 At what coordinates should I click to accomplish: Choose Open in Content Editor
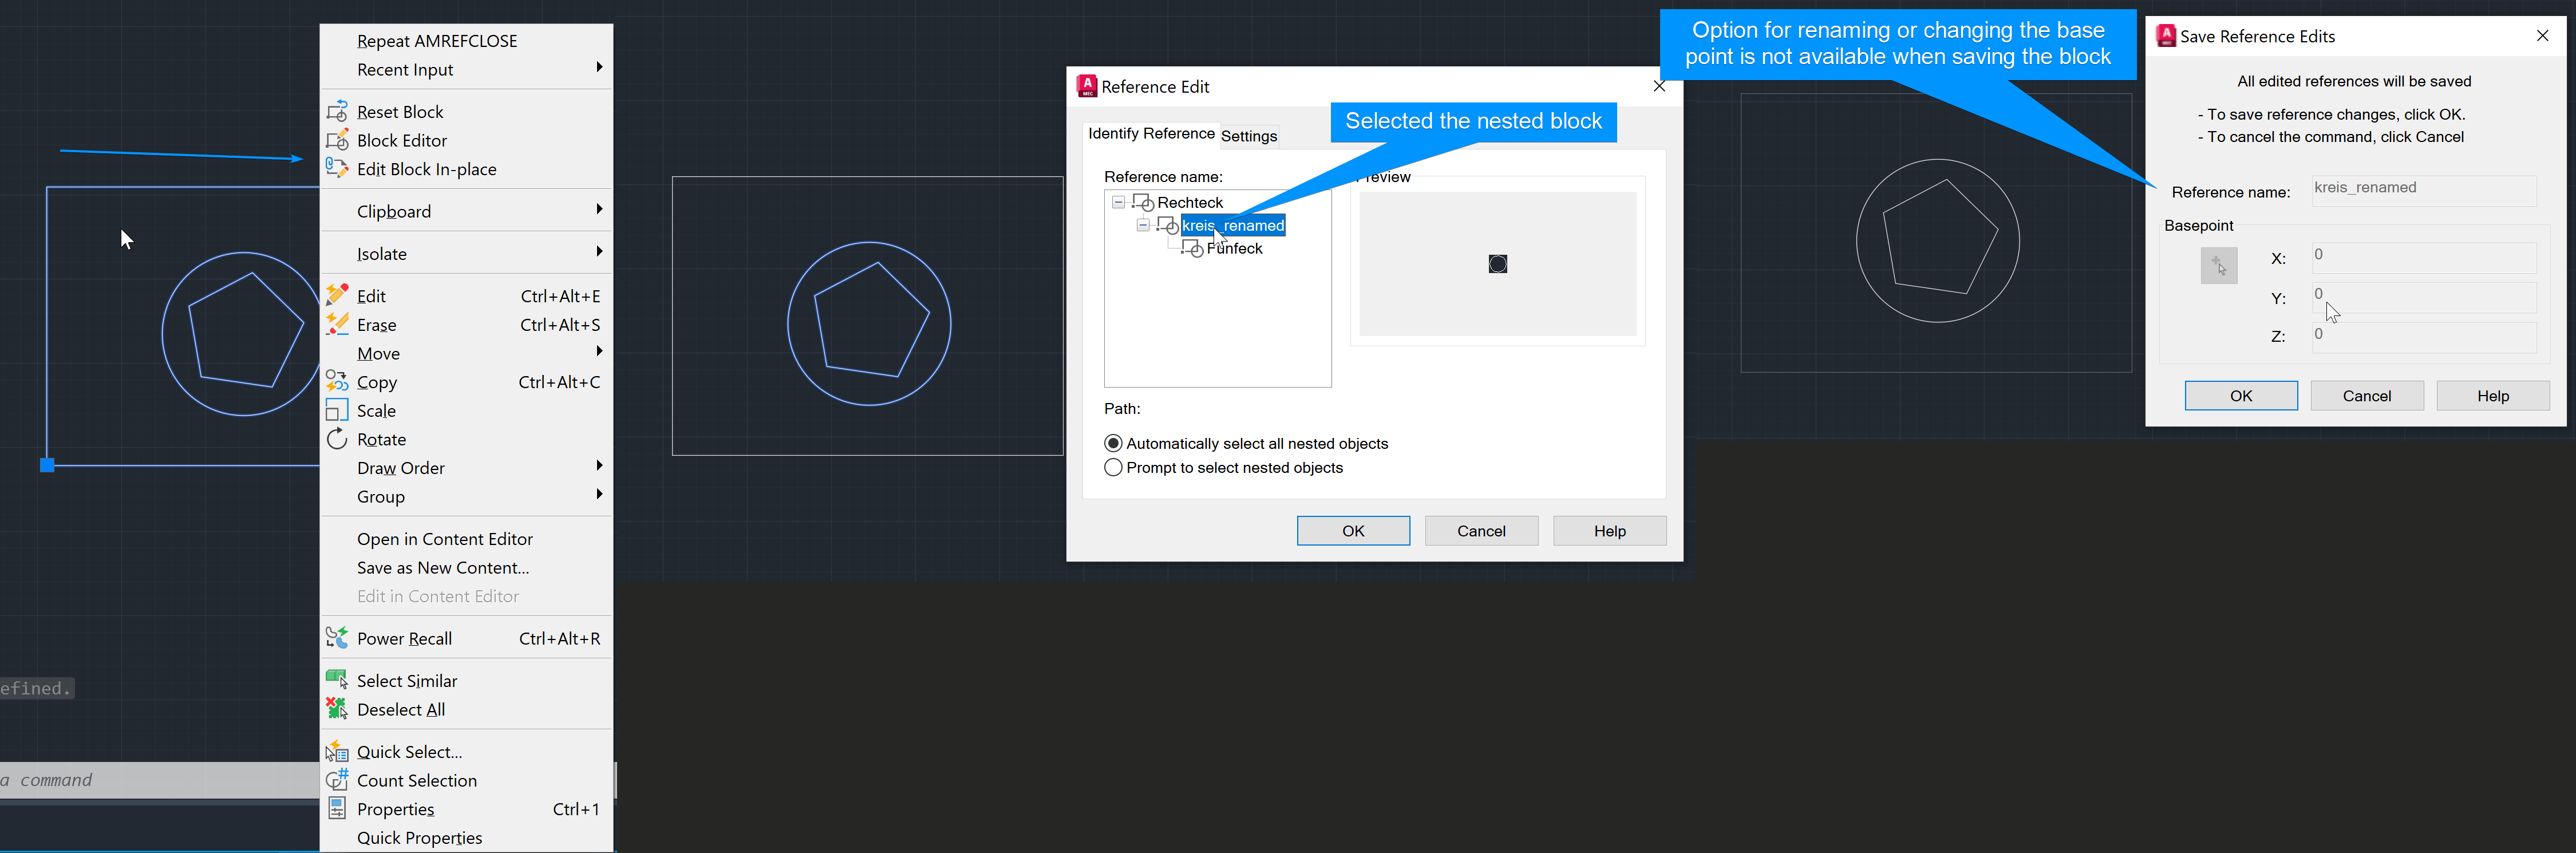click(x=444, y=539)
